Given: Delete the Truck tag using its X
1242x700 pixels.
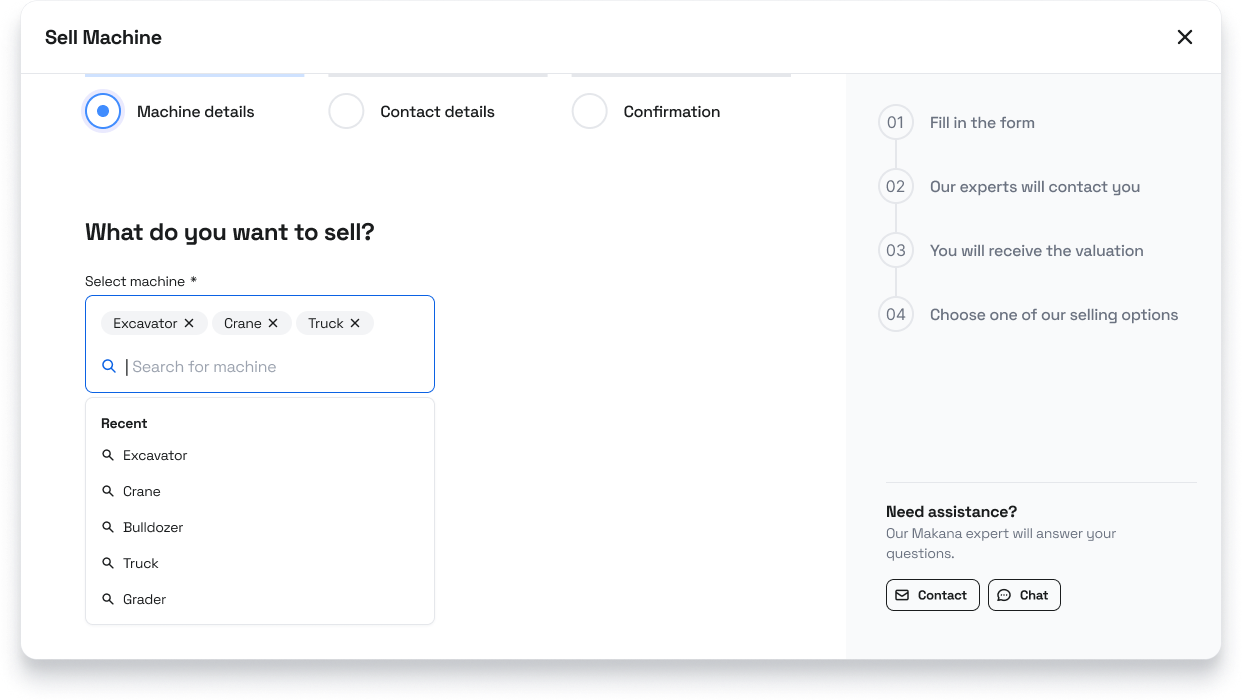Looking at the screenshot, I should pos(355,323).
